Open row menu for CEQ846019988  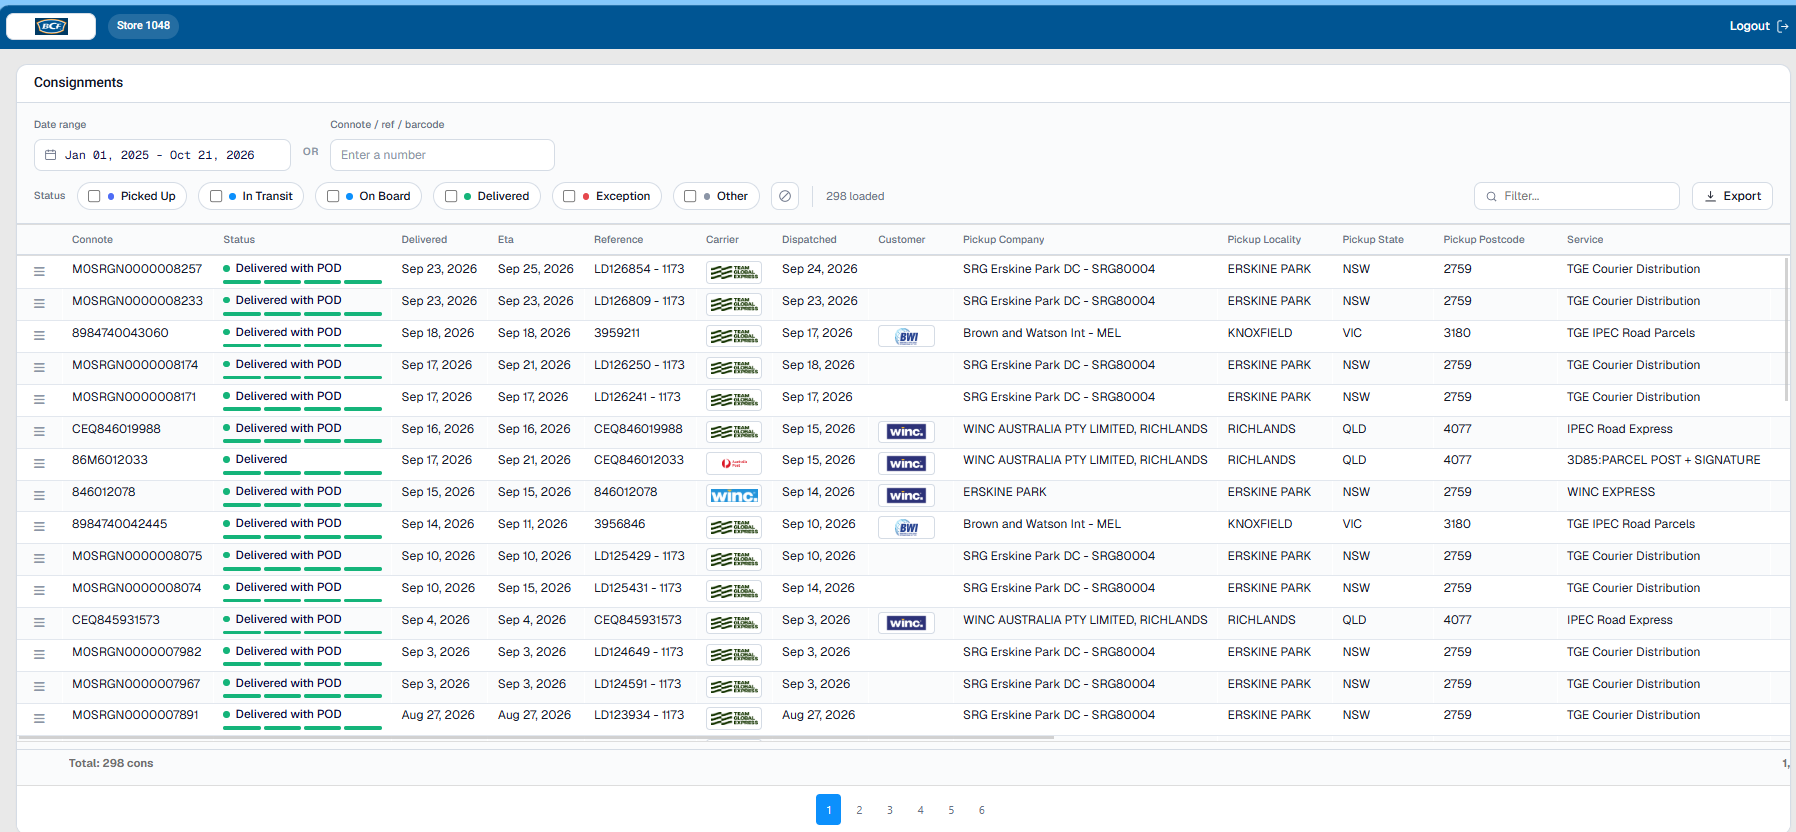(x=39, y=431)
